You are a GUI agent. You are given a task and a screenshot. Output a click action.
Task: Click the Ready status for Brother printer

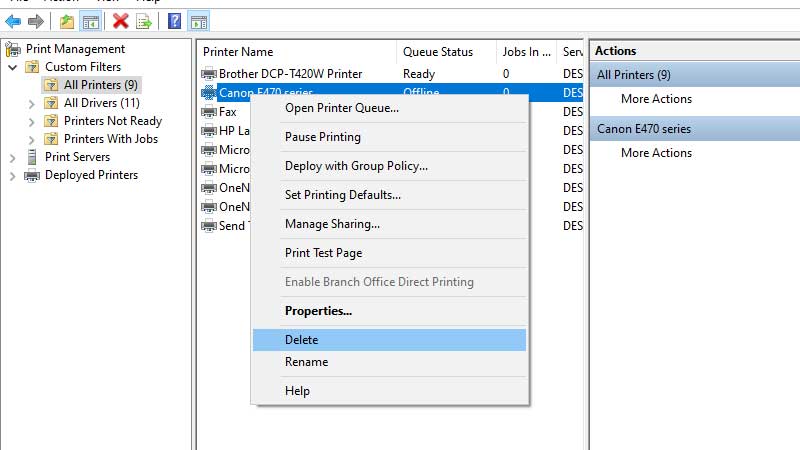coord(419,74)
